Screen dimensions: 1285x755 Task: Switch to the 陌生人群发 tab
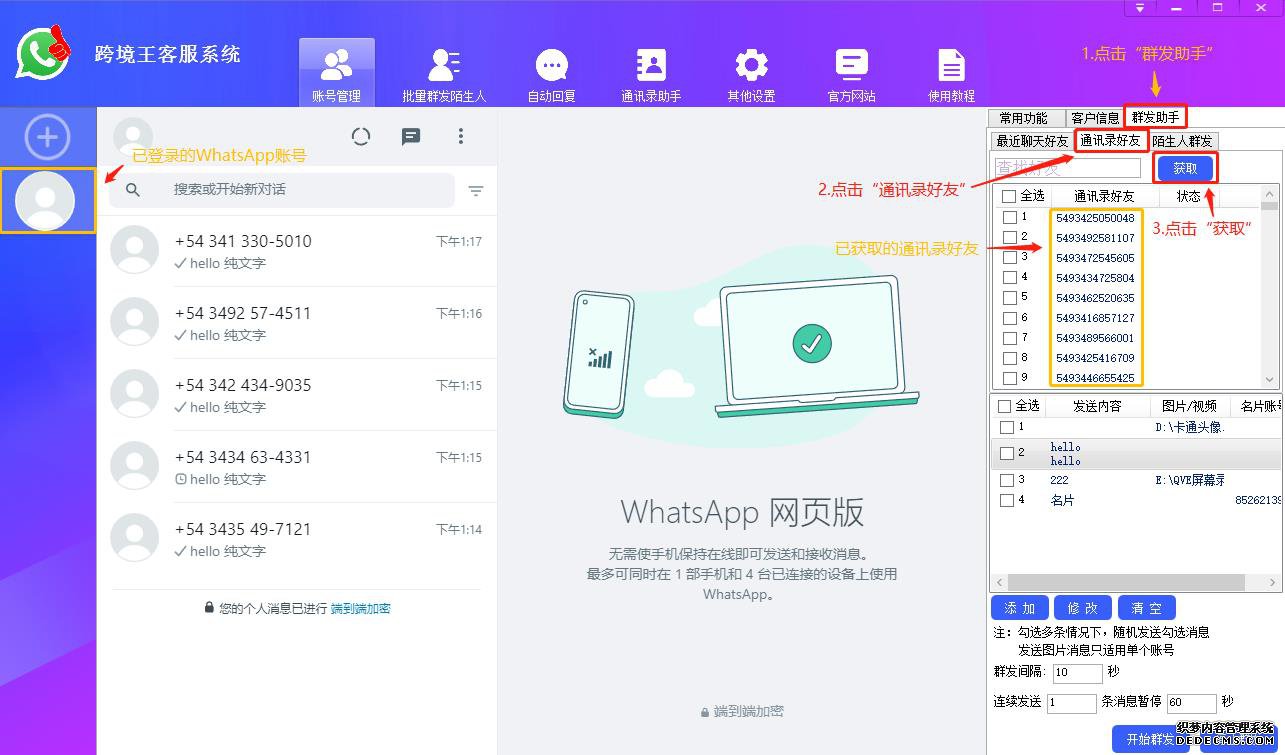[x=1184, y=140]
